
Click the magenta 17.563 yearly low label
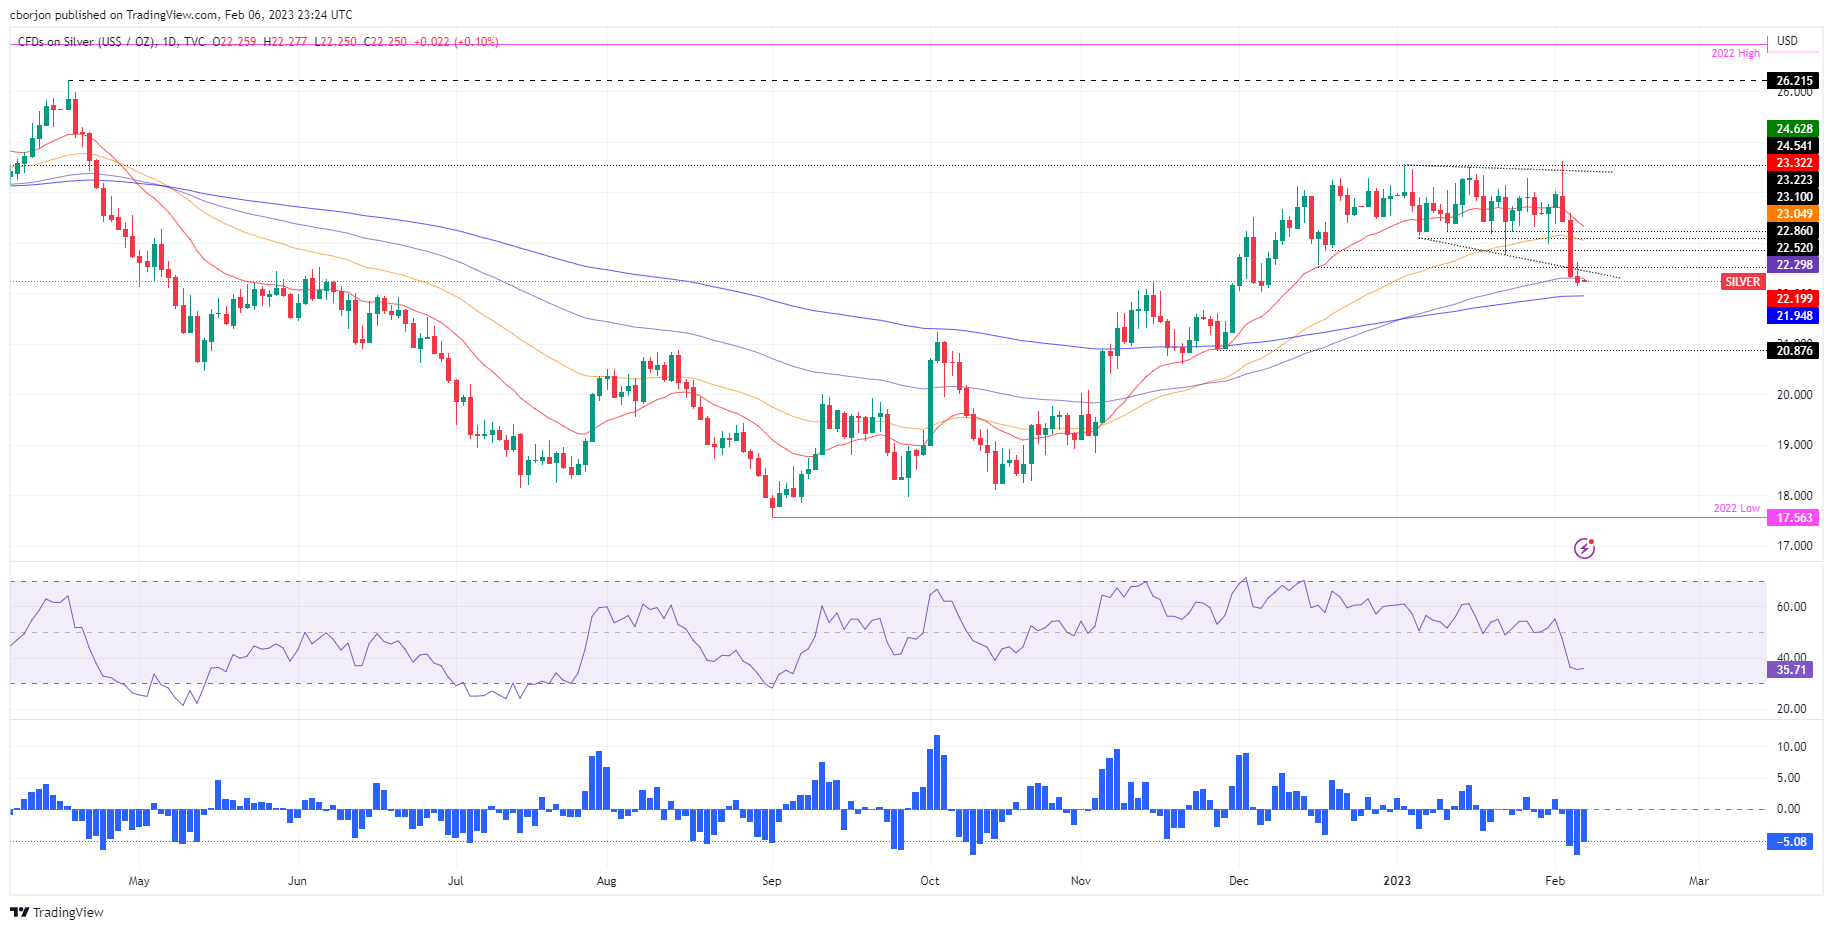click(1794, 518)
